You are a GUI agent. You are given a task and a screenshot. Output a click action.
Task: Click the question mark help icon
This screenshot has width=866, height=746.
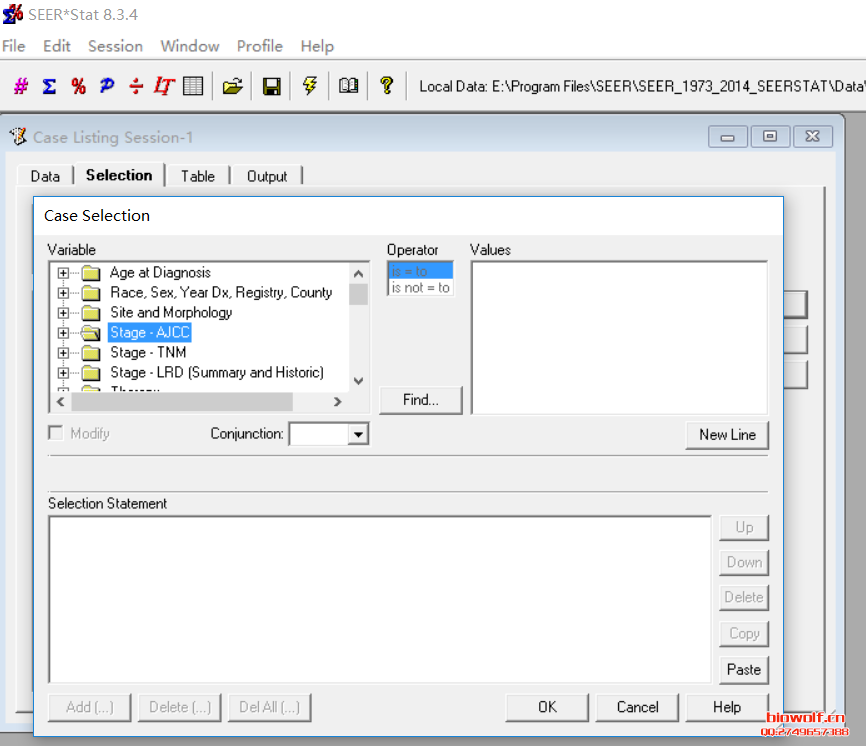click(x=387, y=86)
